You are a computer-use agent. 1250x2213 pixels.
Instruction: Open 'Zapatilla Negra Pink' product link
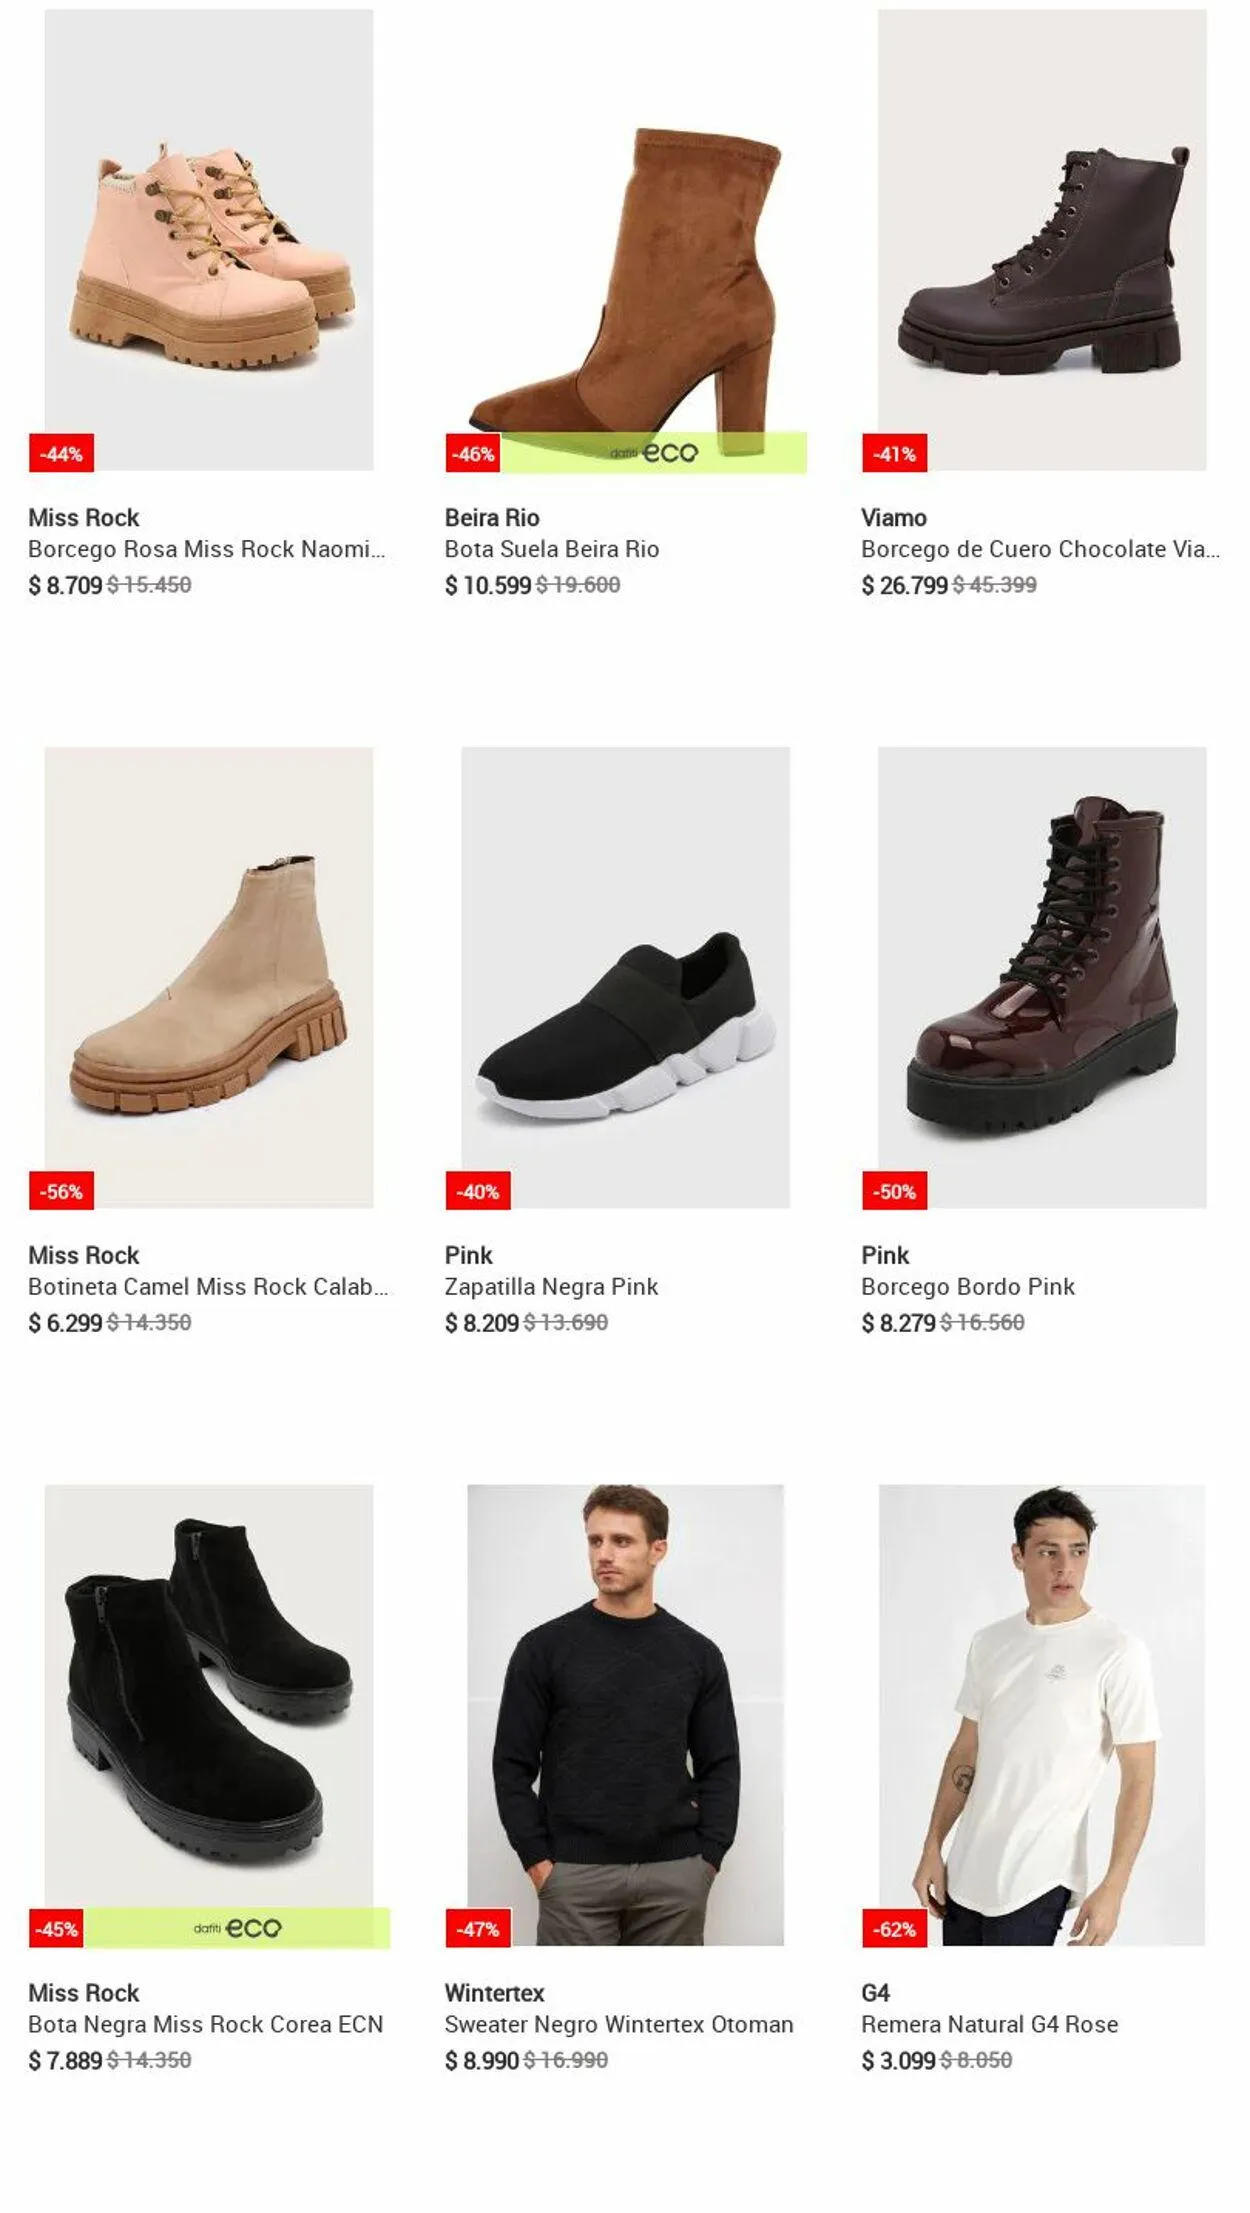(x=551, y=1287)
